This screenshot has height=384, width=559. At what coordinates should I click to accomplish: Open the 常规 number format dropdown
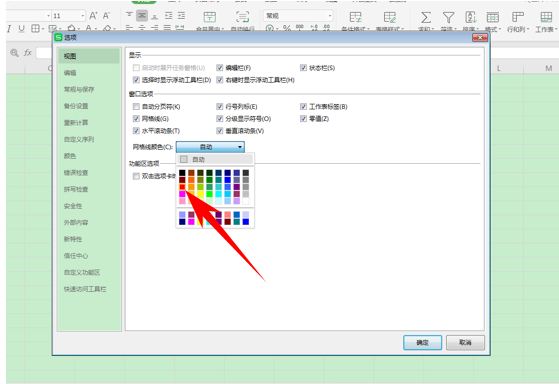[x=330, y=16]
